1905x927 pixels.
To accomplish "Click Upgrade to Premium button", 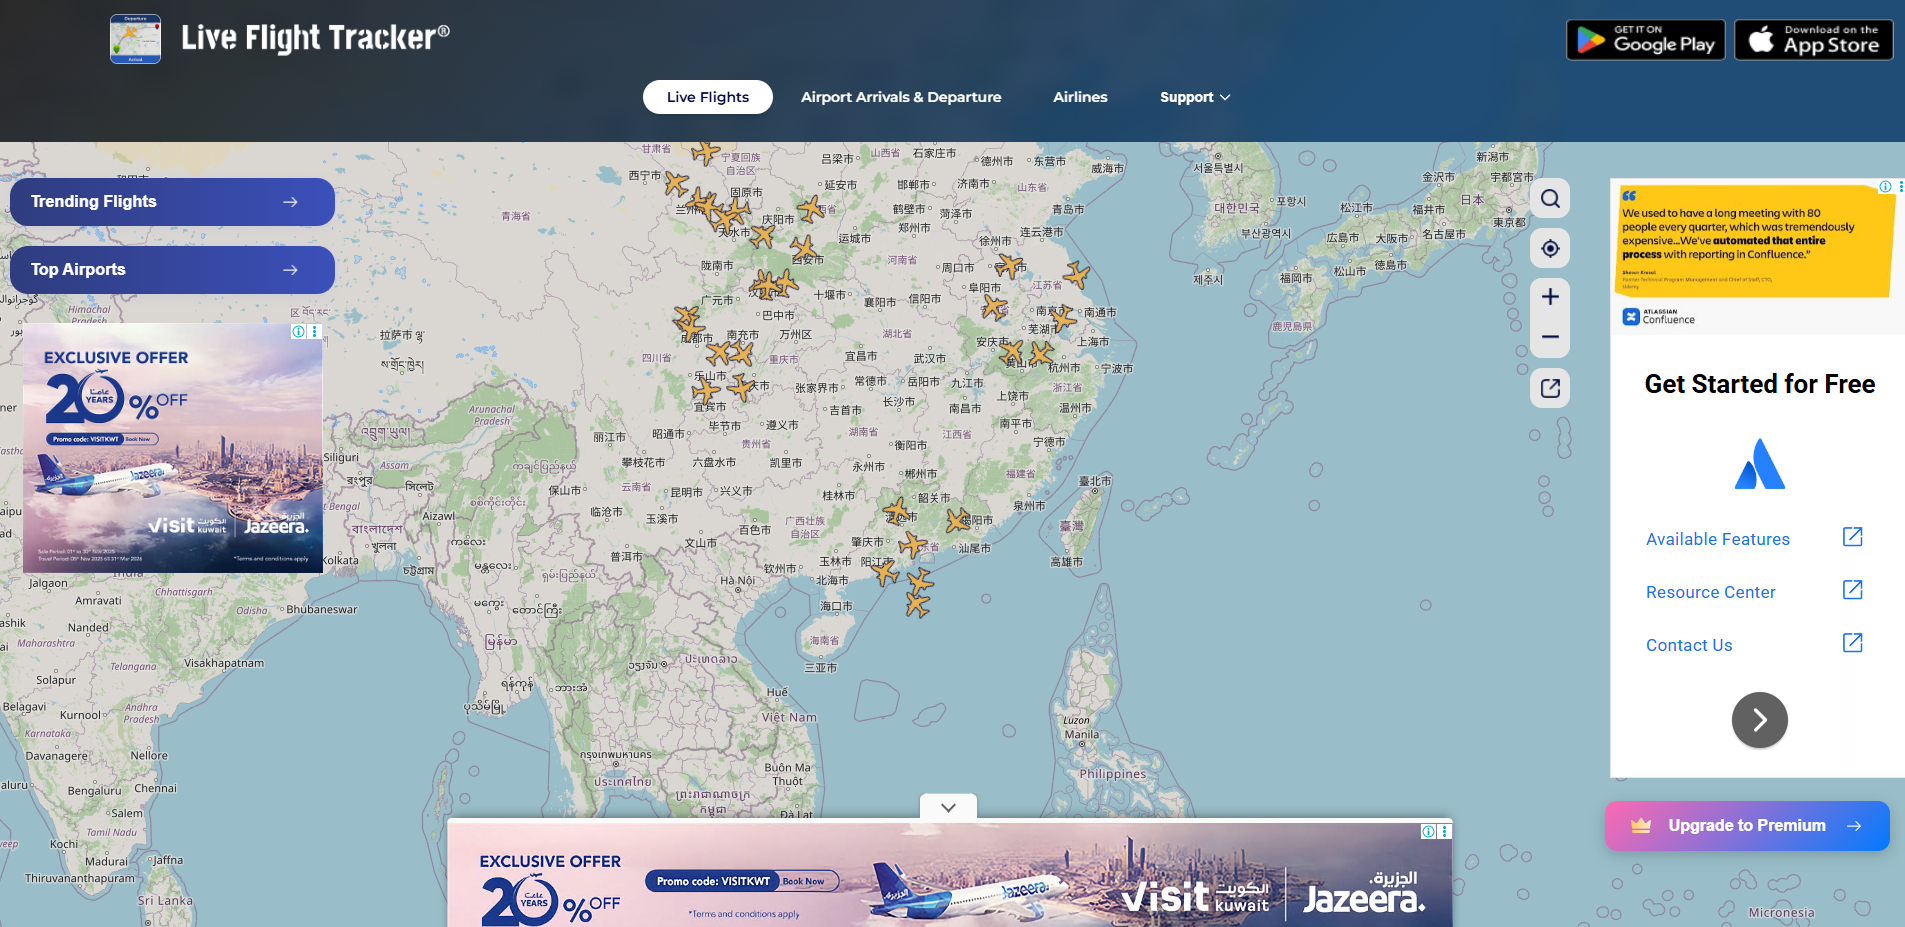I will click(x=1747, y=826).
